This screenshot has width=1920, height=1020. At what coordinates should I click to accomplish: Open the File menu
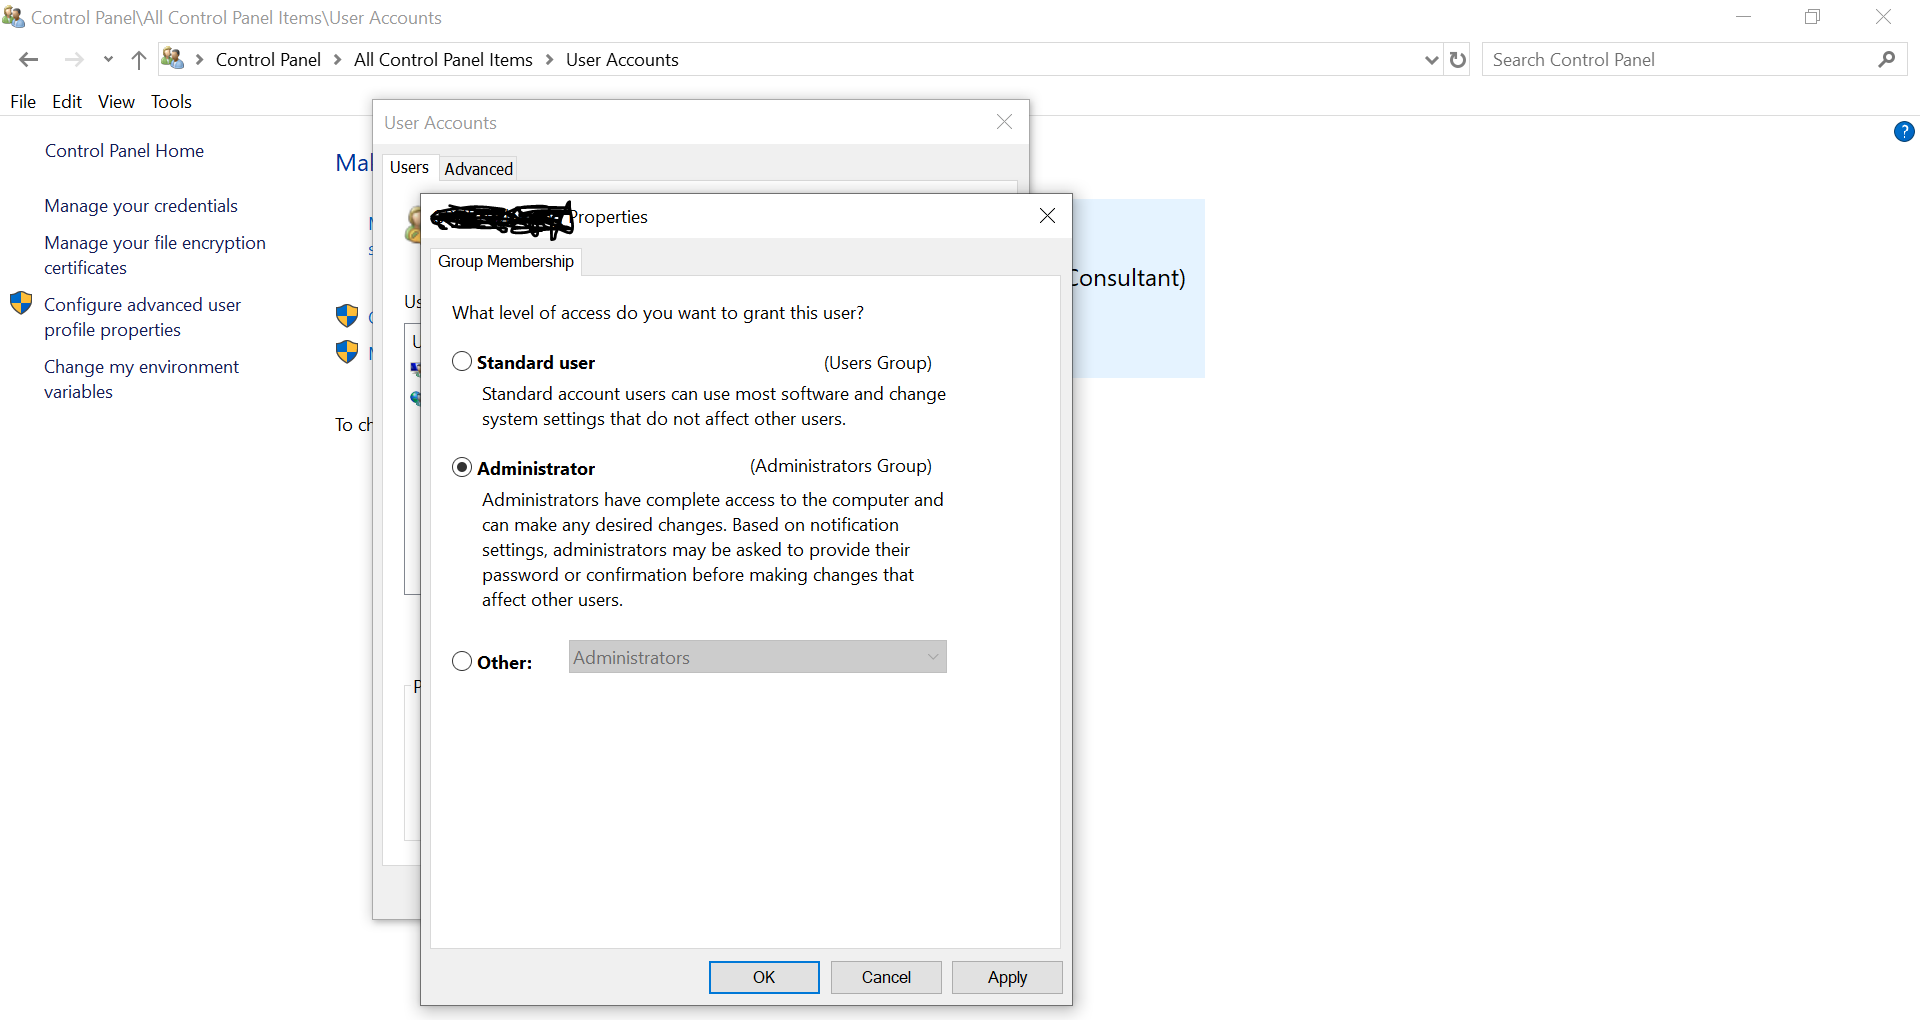pyautogui.click(x=23, y=102)
